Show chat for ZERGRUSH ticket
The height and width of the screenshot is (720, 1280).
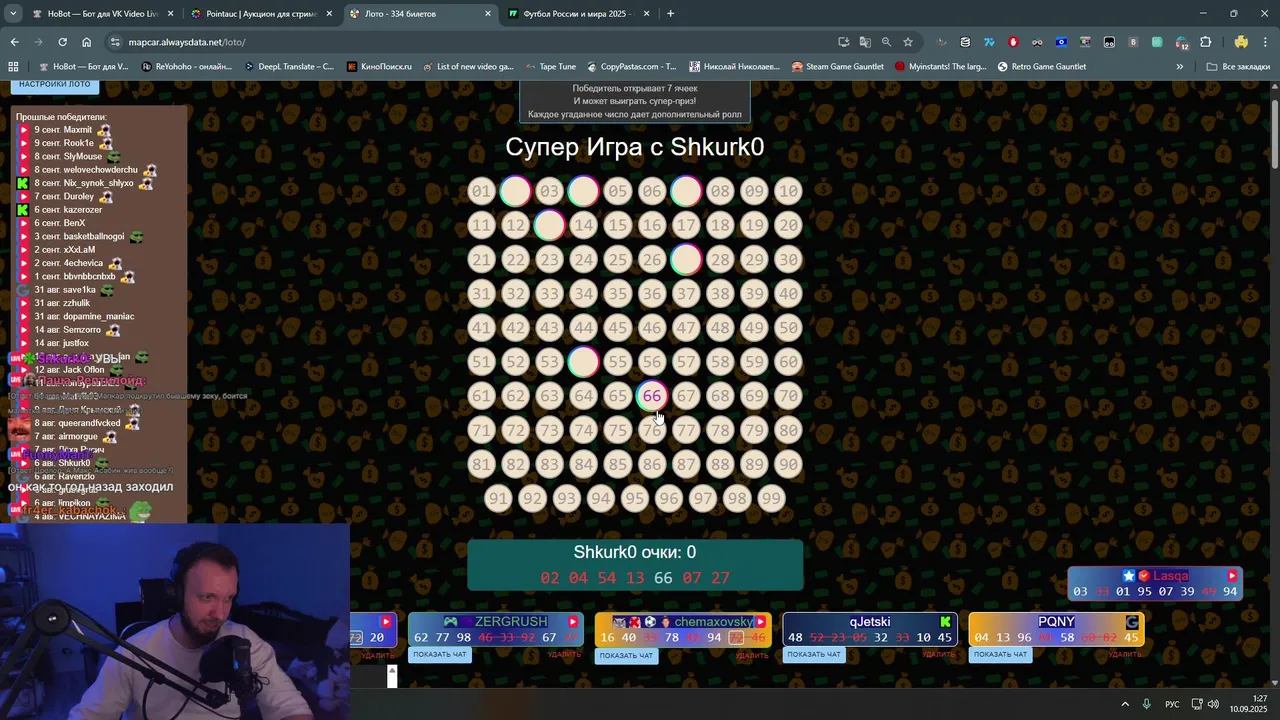tap(439, 655)
